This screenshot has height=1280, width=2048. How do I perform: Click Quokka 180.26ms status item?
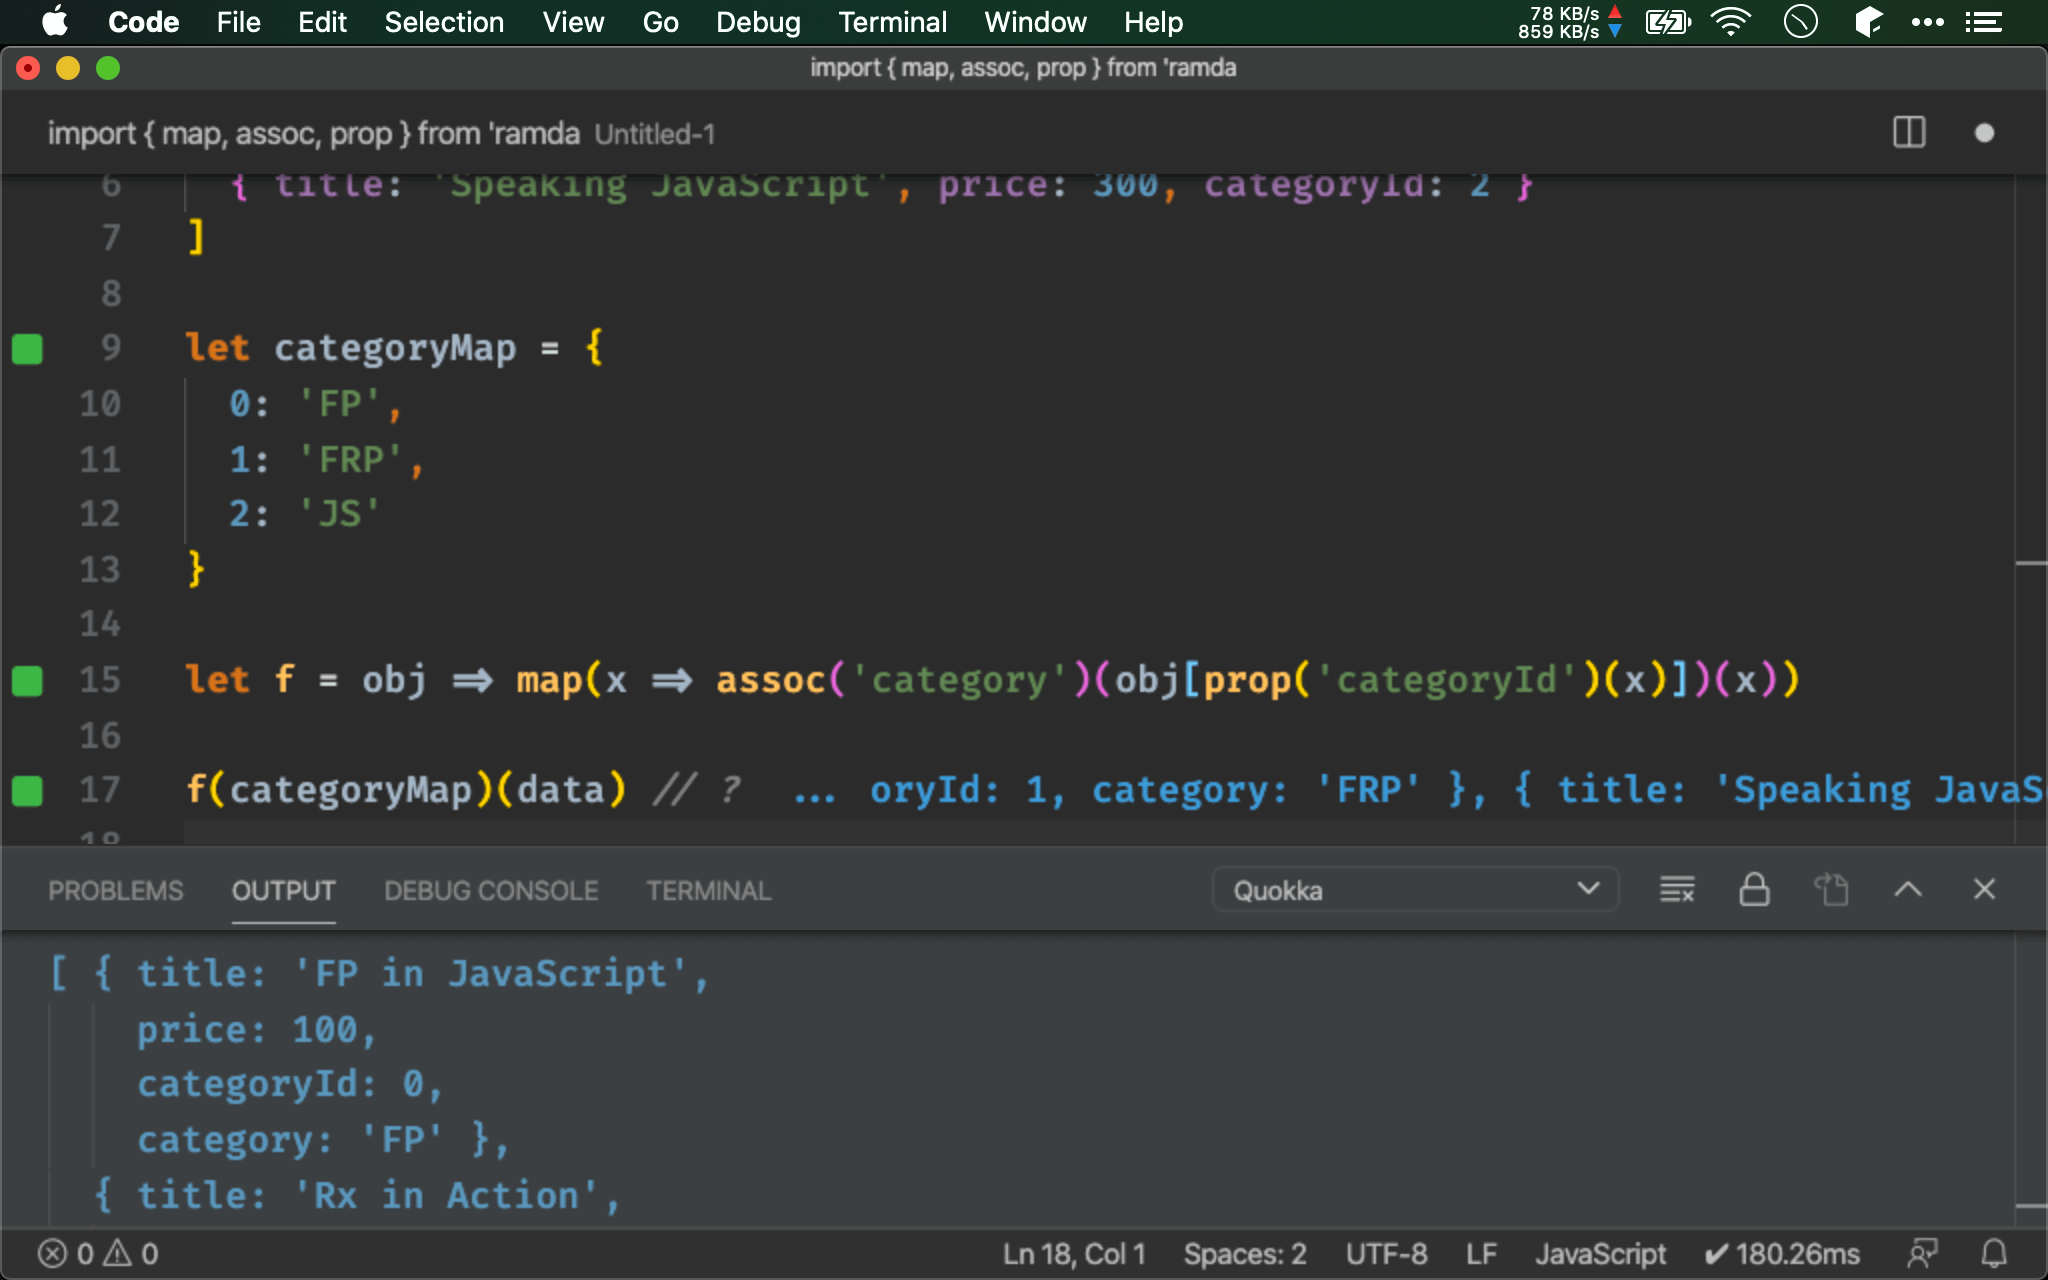1782,1253
